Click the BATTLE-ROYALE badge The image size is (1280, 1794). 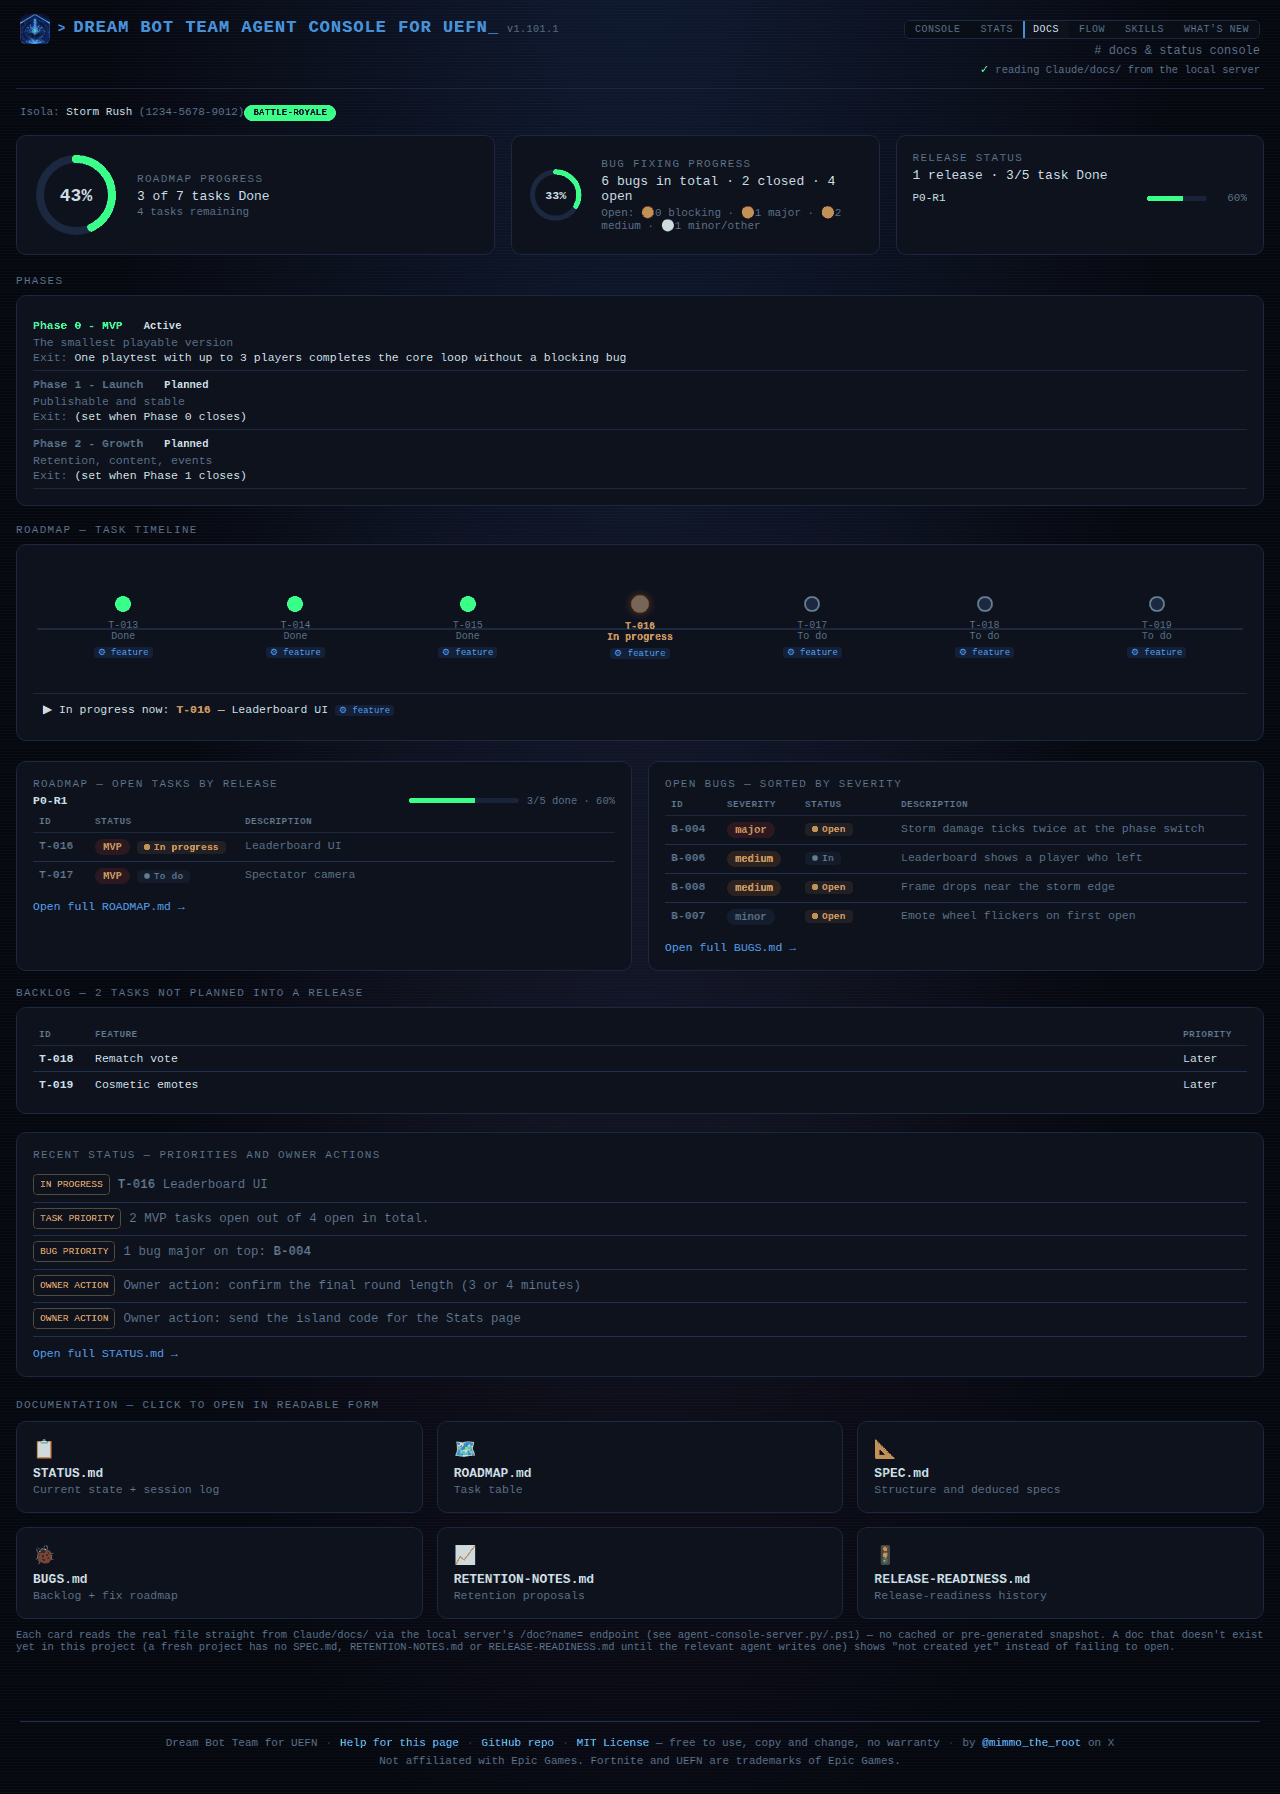[290, 113]
